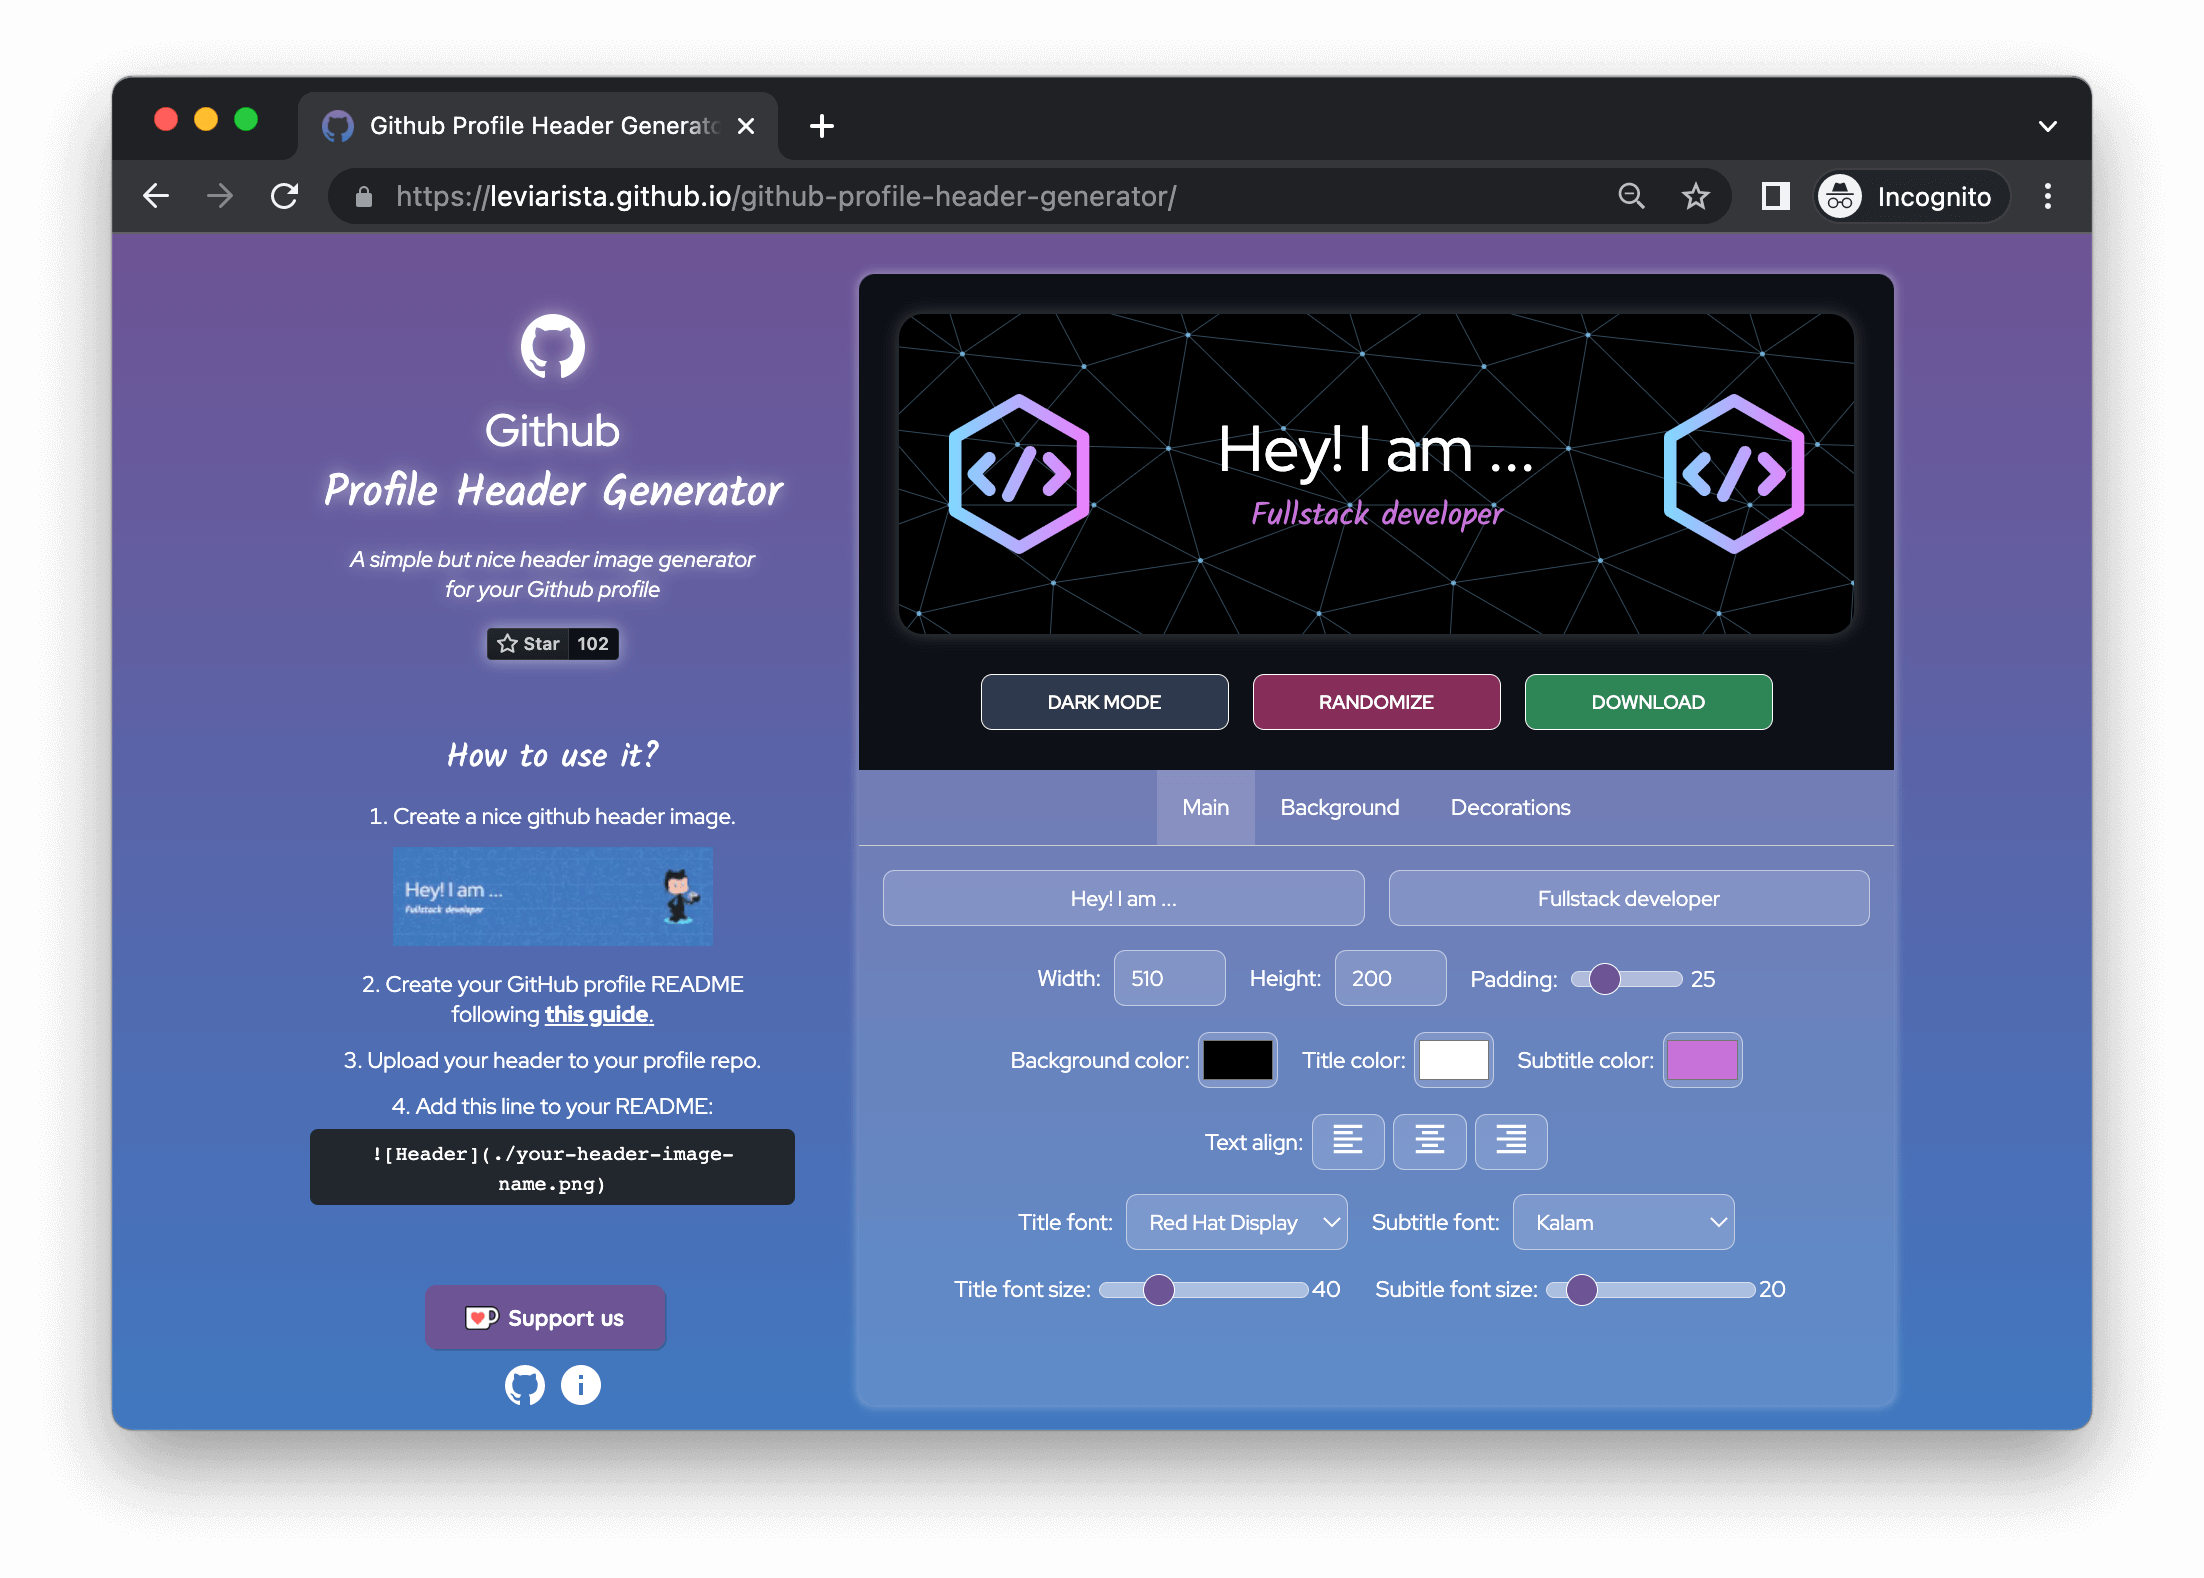
Task: Click the 'How to use it?' heading
Action: click(x=552, y=755)
